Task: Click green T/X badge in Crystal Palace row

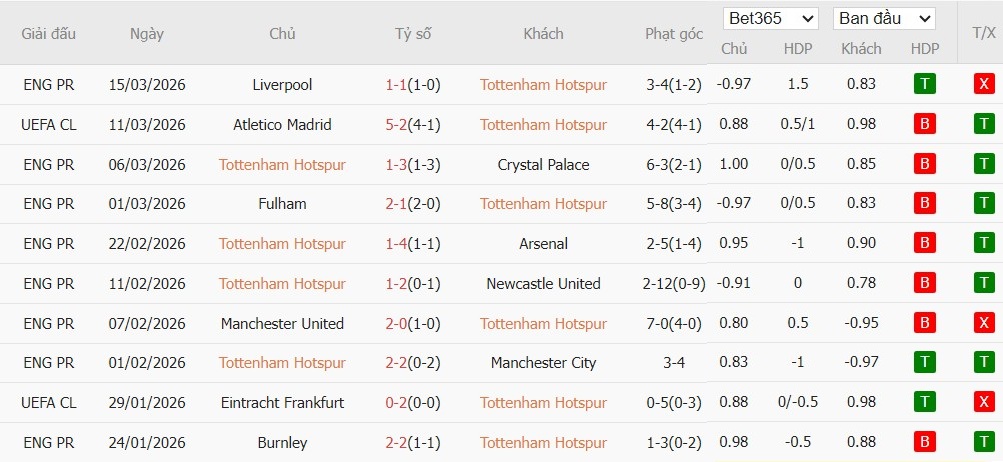Action: point(984,164)
